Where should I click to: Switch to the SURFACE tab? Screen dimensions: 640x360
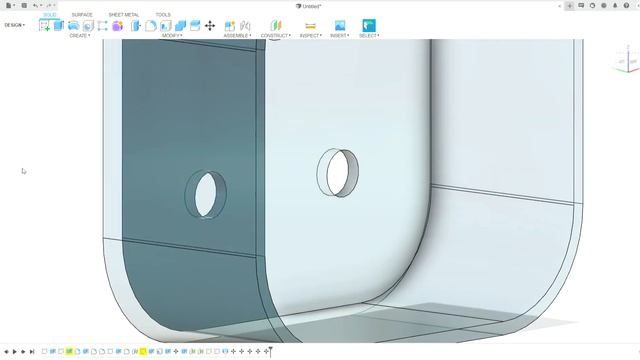click(x=82, y=15)
